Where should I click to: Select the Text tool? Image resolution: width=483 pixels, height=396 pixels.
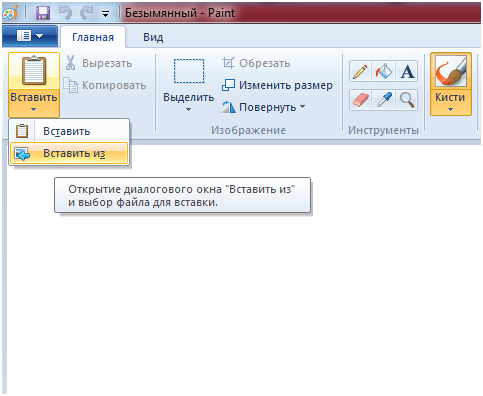[x=407, y=71]
